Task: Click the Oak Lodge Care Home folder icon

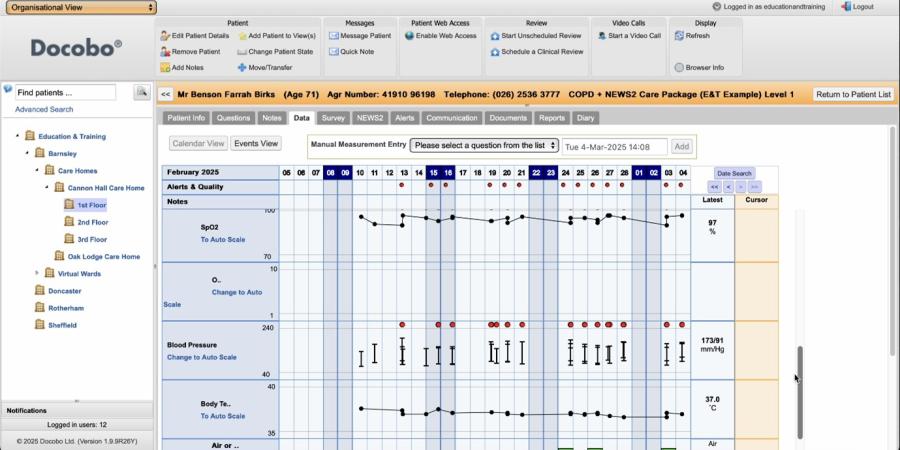Action: (59, 256)
